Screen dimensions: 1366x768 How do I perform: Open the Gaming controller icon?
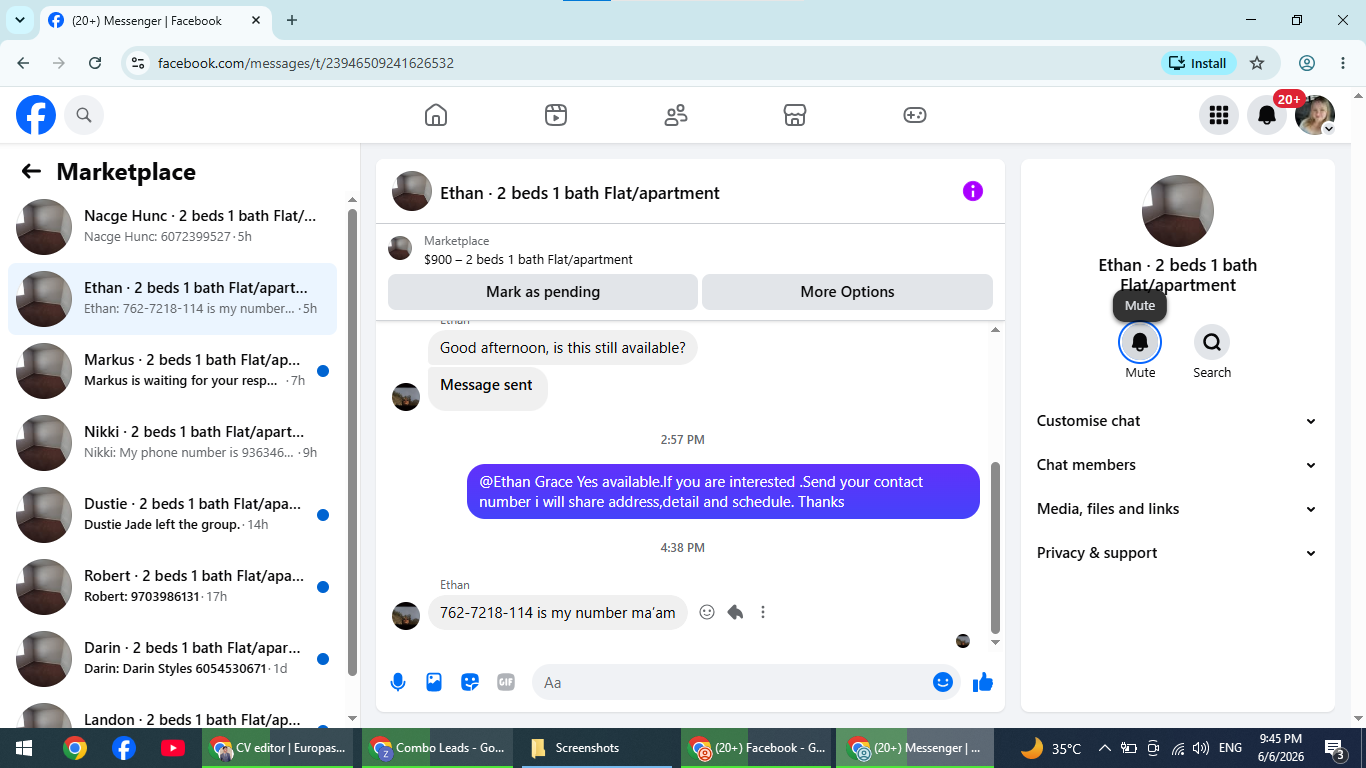pos(915,115)
